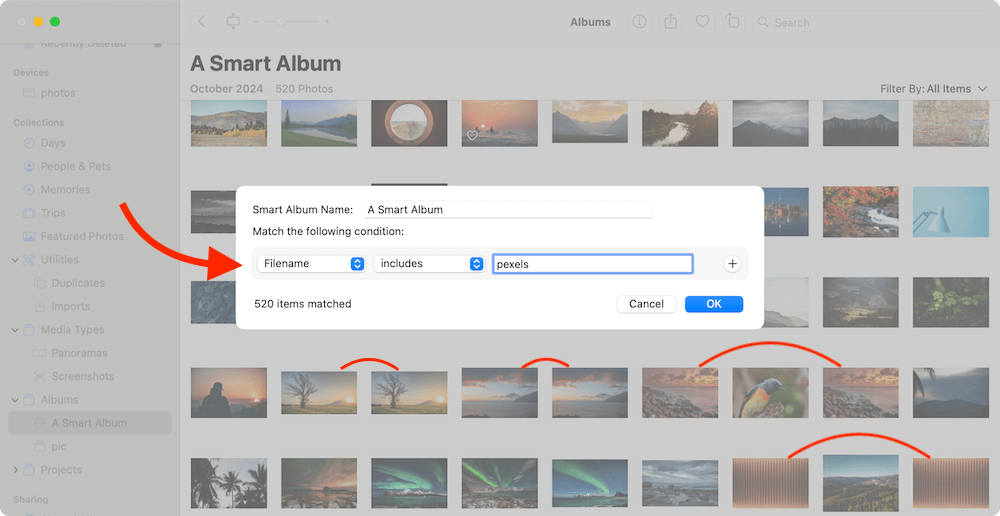Click the People & Pets person icon
The image size is (1000, 516).
[29, 166]
